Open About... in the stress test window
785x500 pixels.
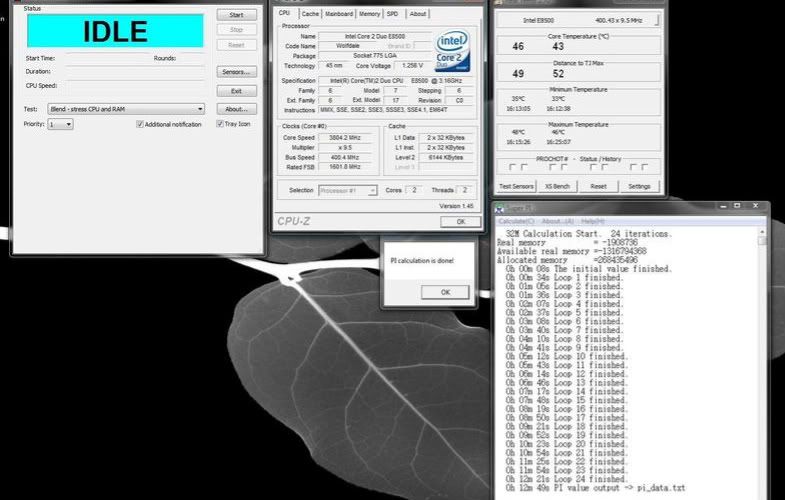pos(237,109)
